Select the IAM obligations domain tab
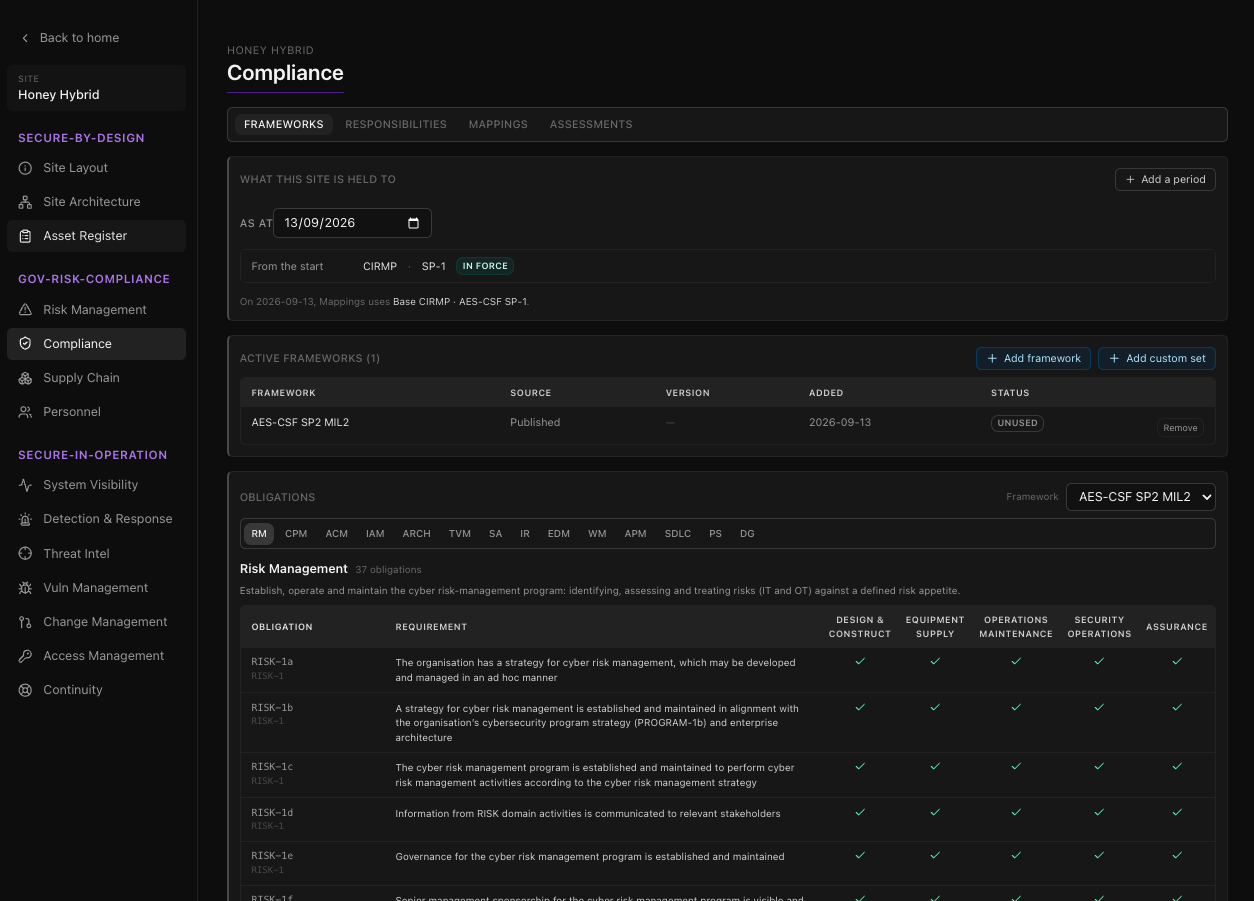1254x901 pixels. point(375,534)
